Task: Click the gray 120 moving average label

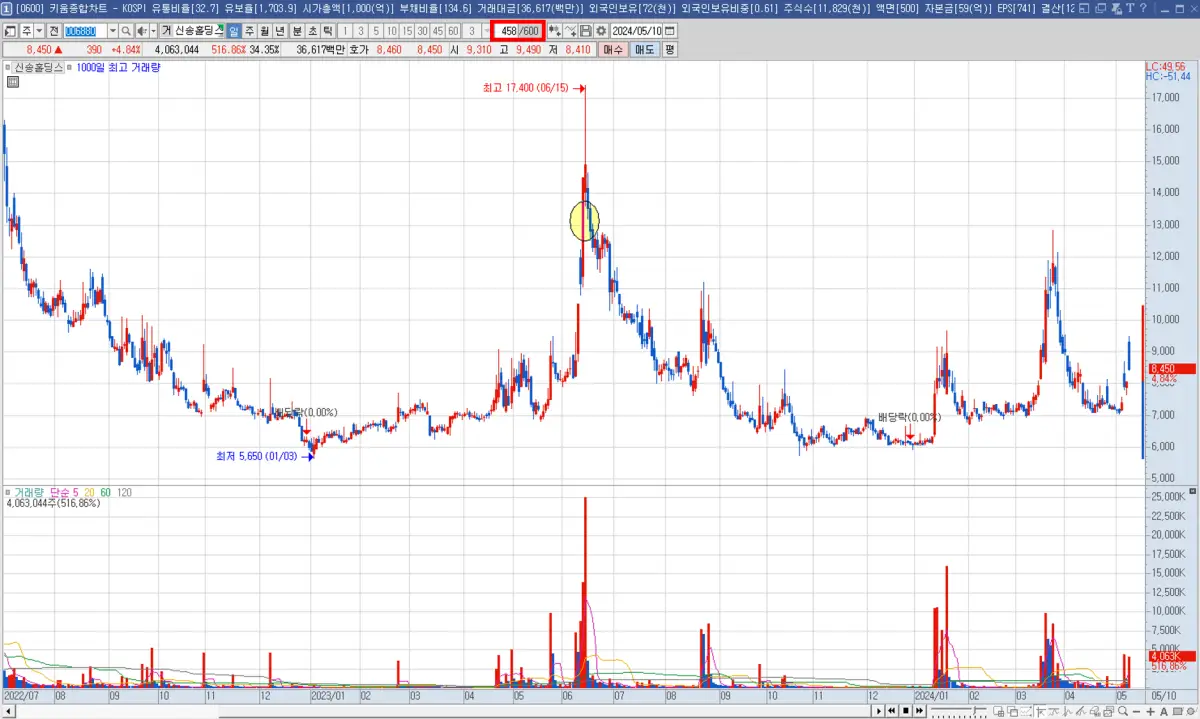Action: pos(125,493)
